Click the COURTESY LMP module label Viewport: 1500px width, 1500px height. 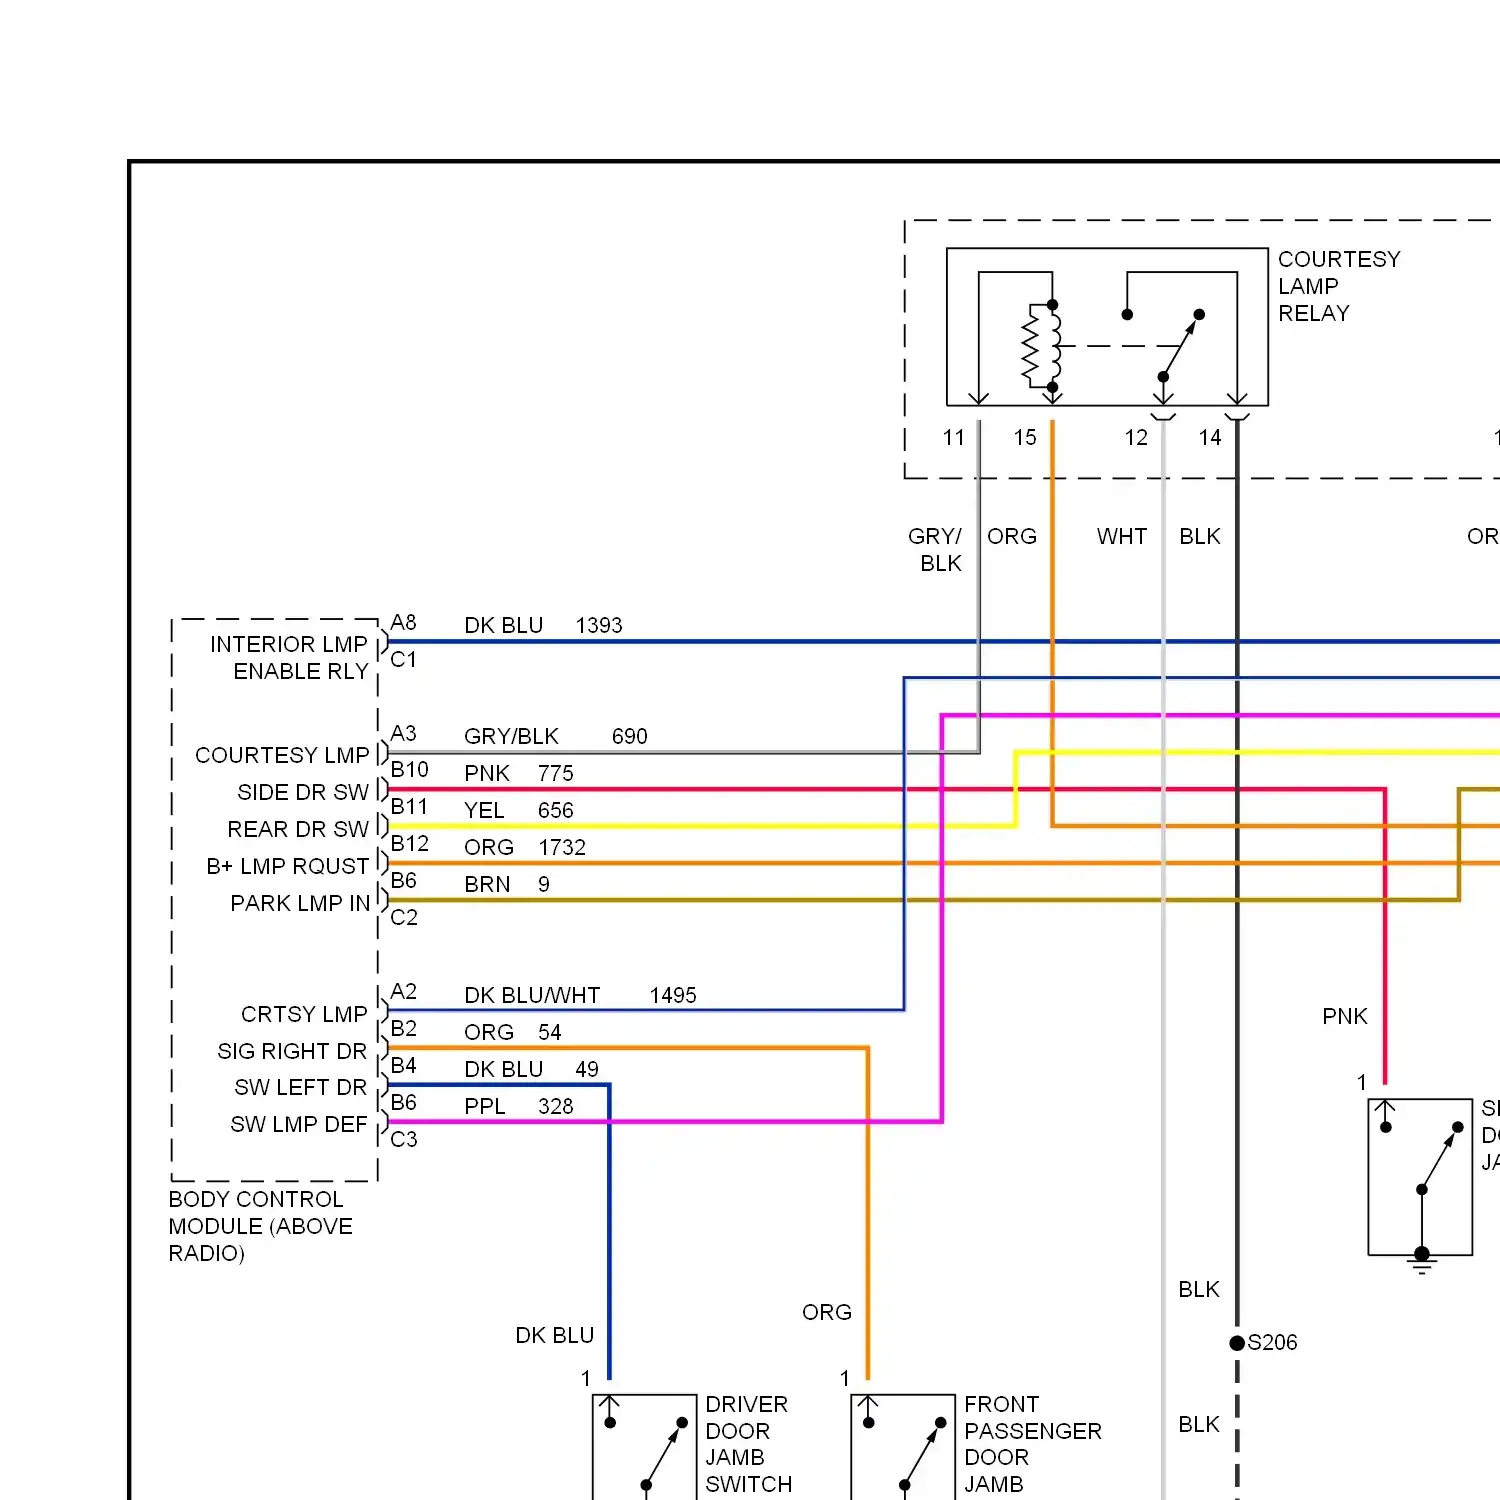282,755
